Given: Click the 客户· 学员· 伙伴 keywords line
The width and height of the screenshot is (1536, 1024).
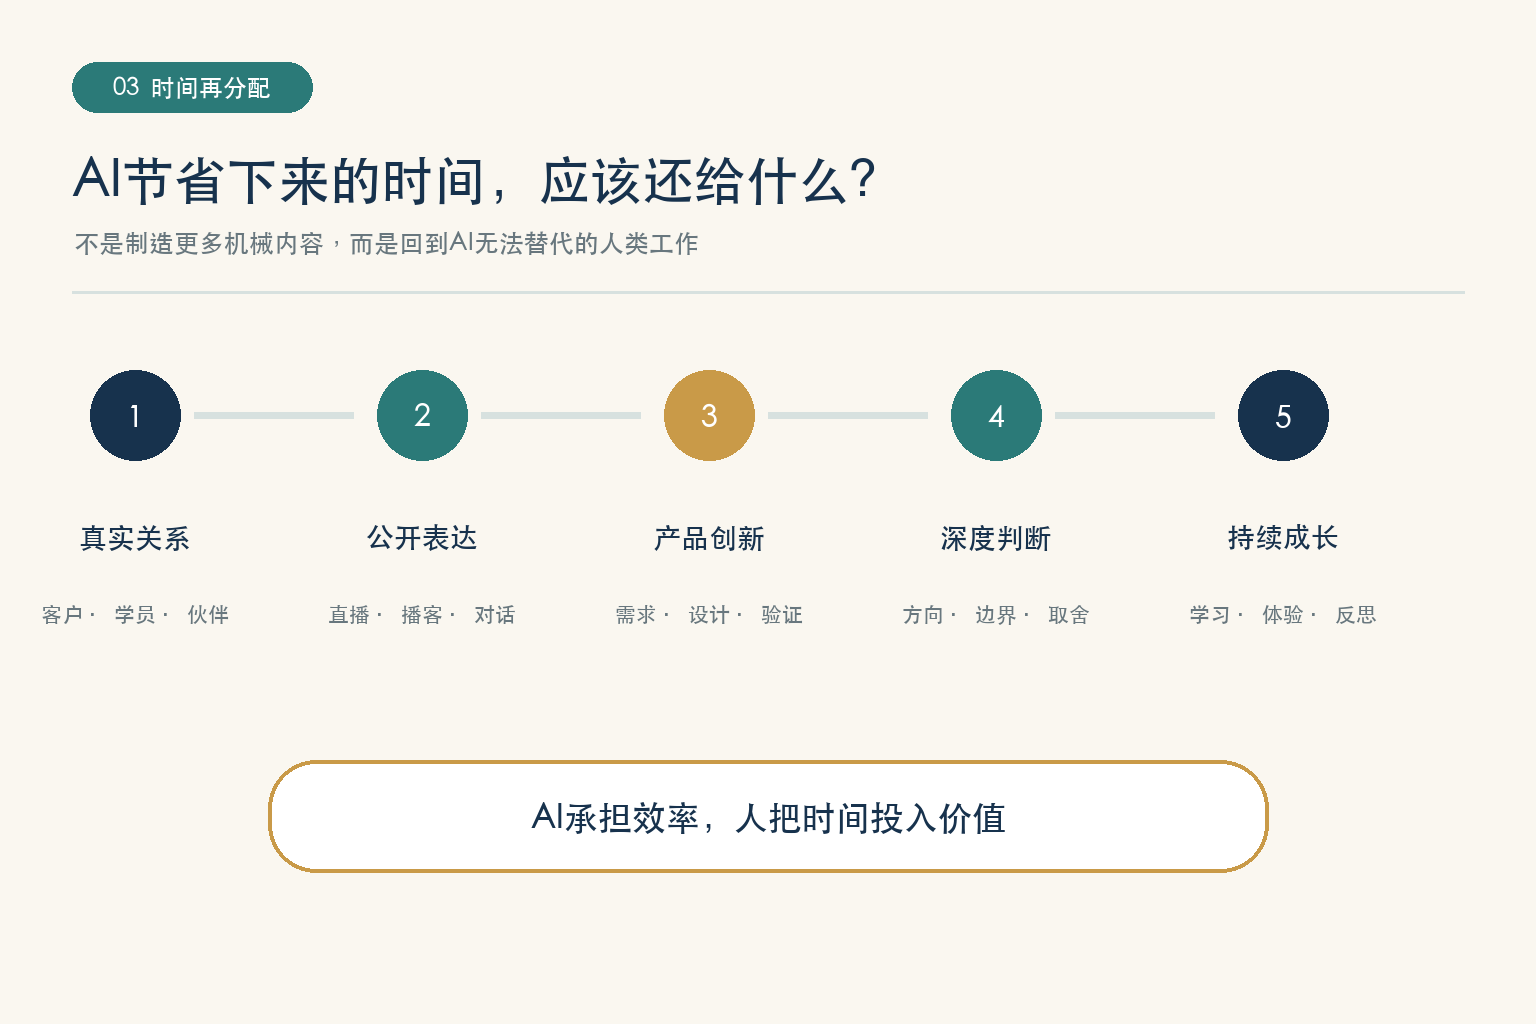Looking at the screenshot, I should tap(135, 614).
